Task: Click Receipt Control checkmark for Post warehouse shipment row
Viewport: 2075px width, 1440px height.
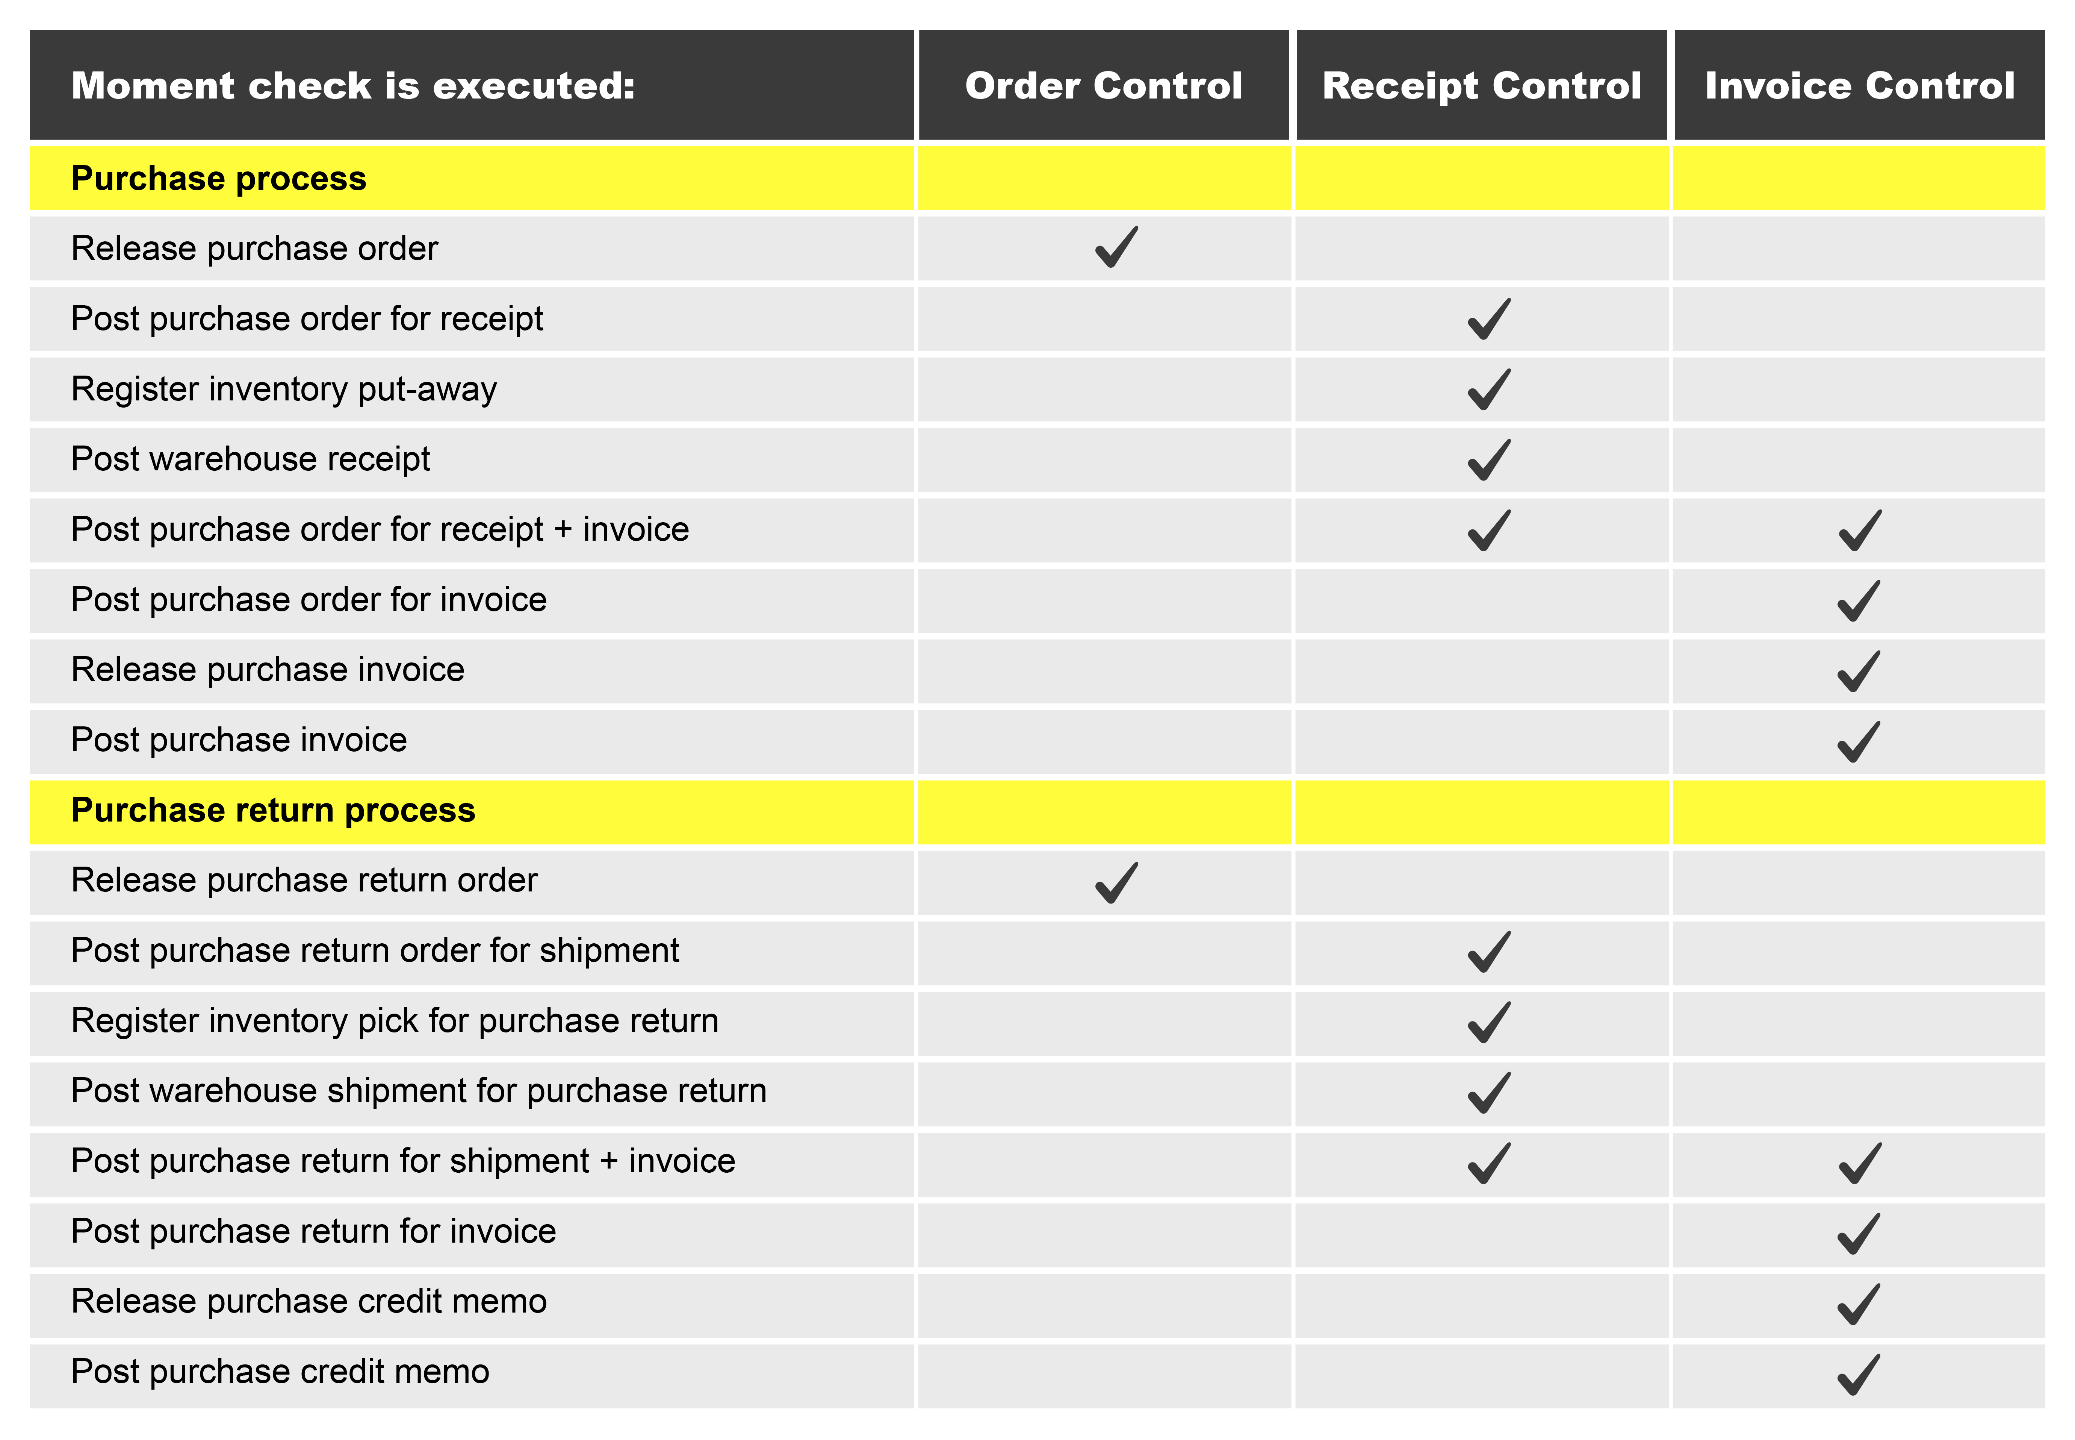Action: (1488, 1092)
